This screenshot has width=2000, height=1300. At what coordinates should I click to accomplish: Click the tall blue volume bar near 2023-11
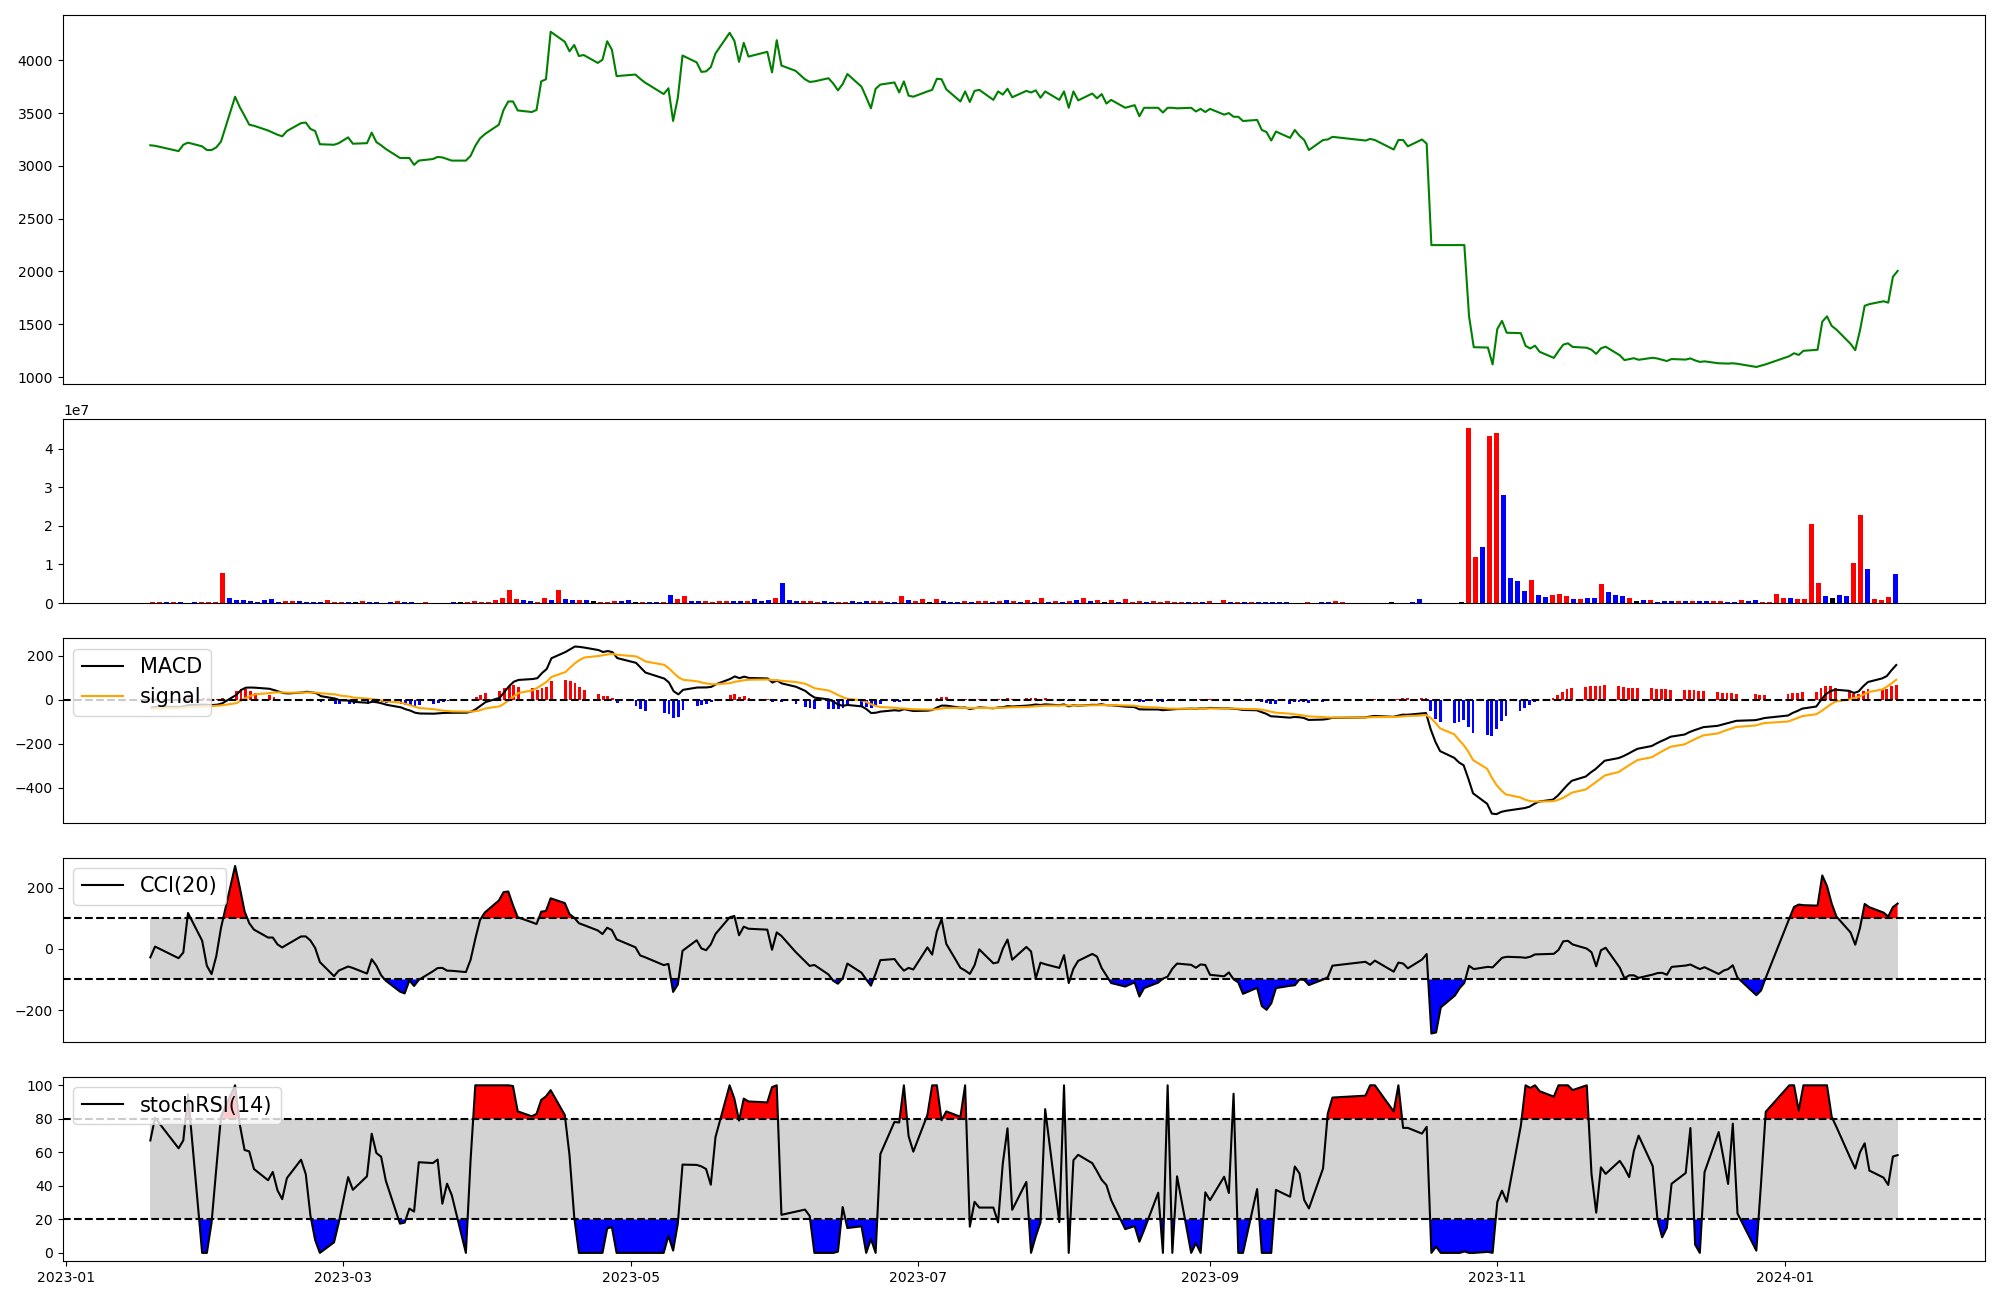(1503, 548)
